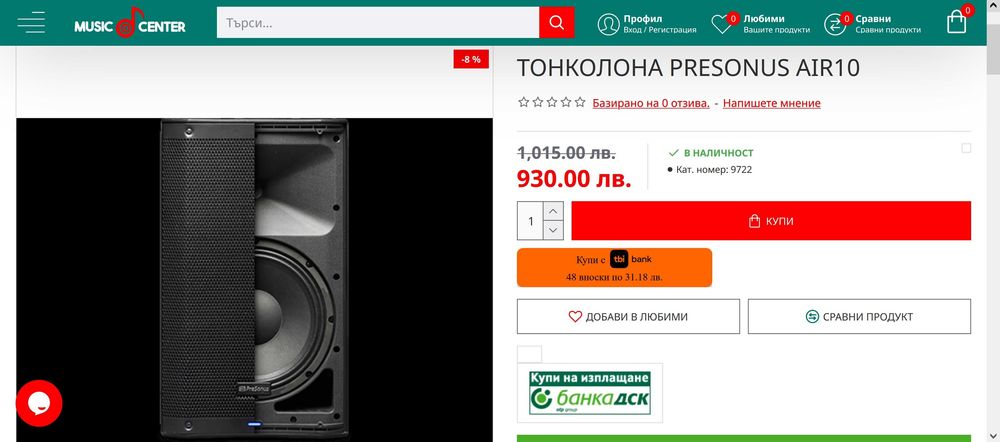Click the red КУПИ button
1000x442 pixels.
tap(771, 221)
